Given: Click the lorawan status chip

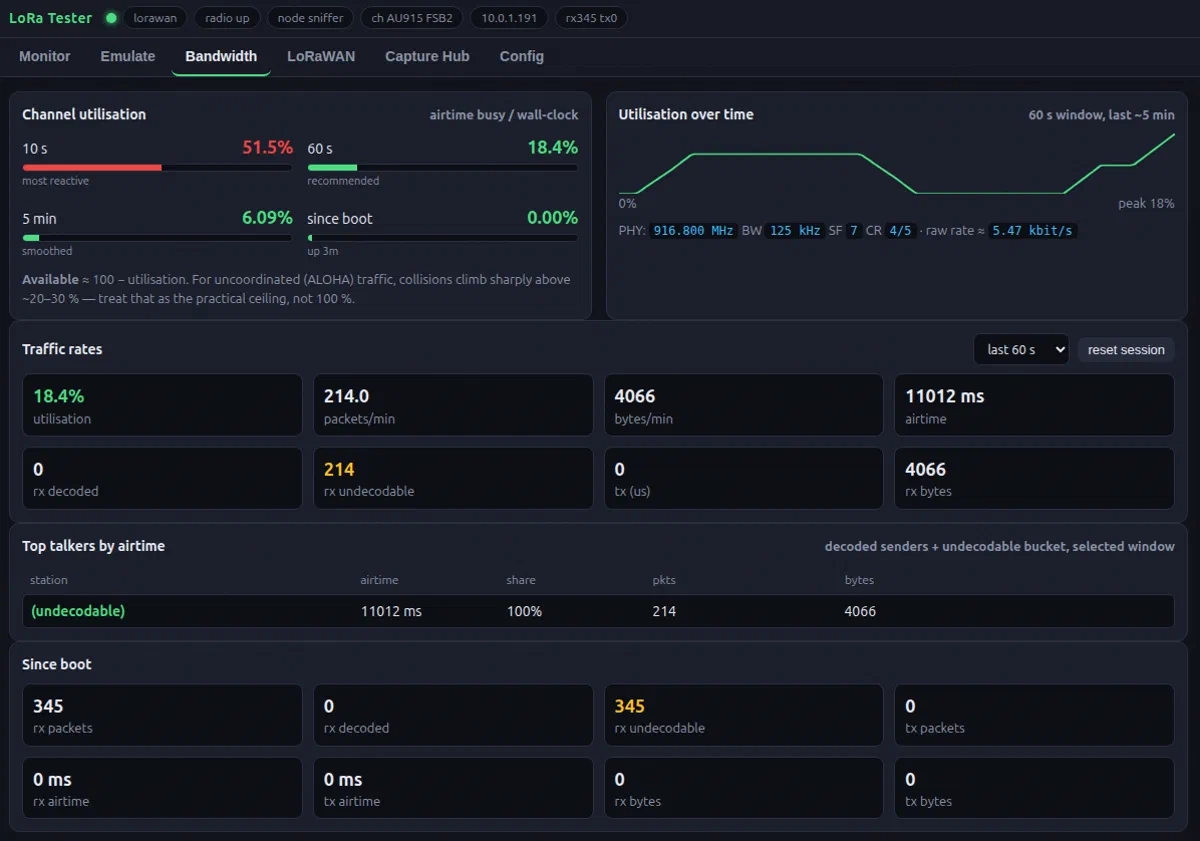Looking at the screenshot, I should tap(155, 18).
